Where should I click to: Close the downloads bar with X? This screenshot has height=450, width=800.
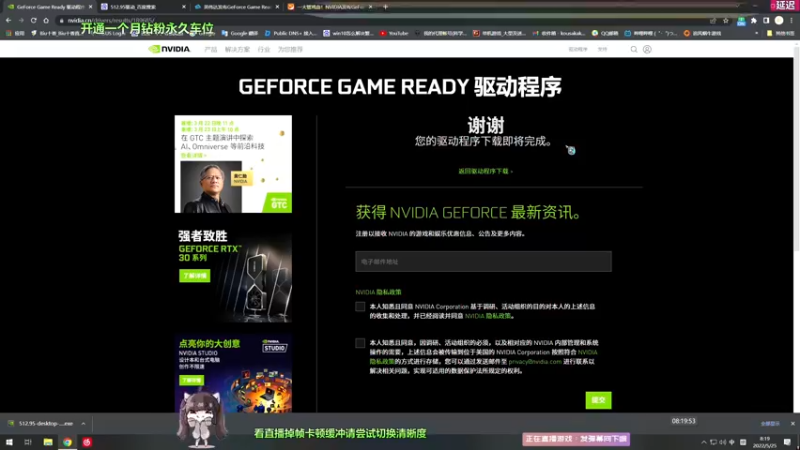point(793,423)
